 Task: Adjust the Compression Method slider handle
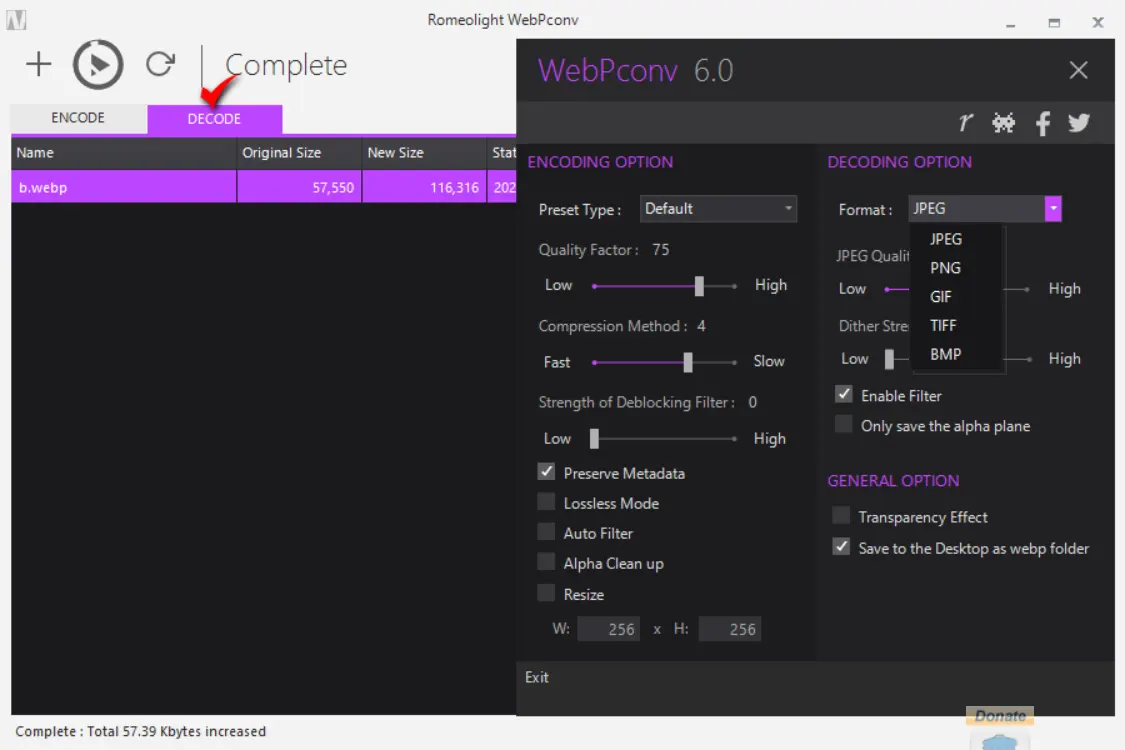[688, 362]
